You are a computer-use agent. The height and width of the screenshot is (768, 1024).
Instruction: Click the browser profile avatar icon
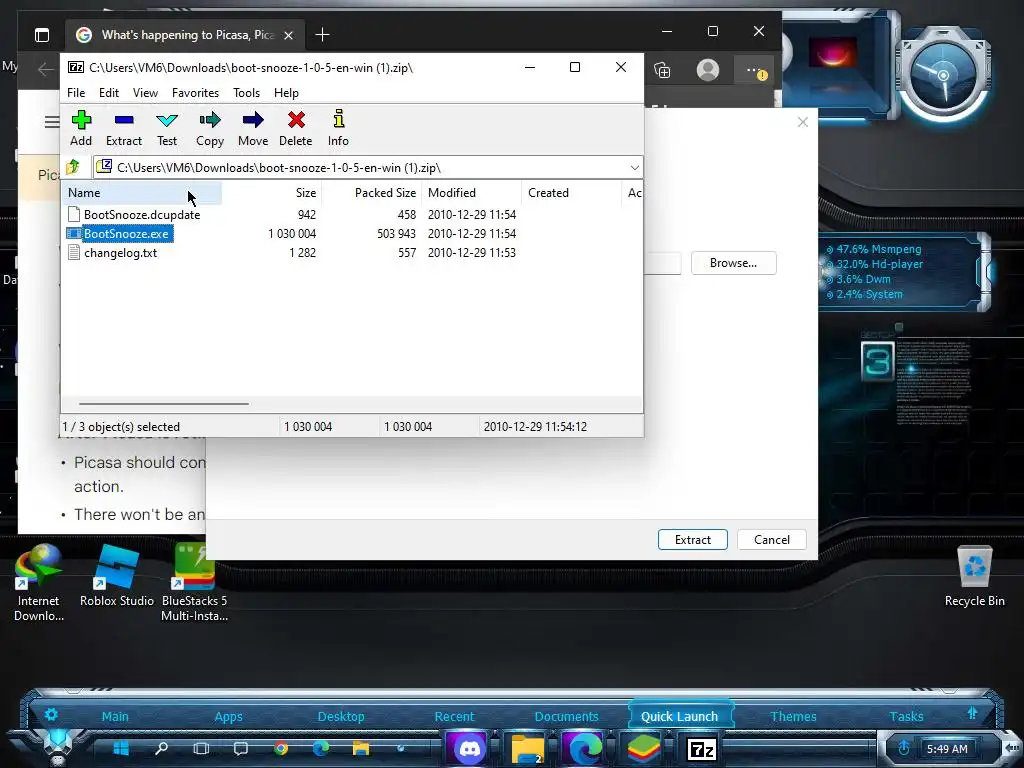pos(708,70)
